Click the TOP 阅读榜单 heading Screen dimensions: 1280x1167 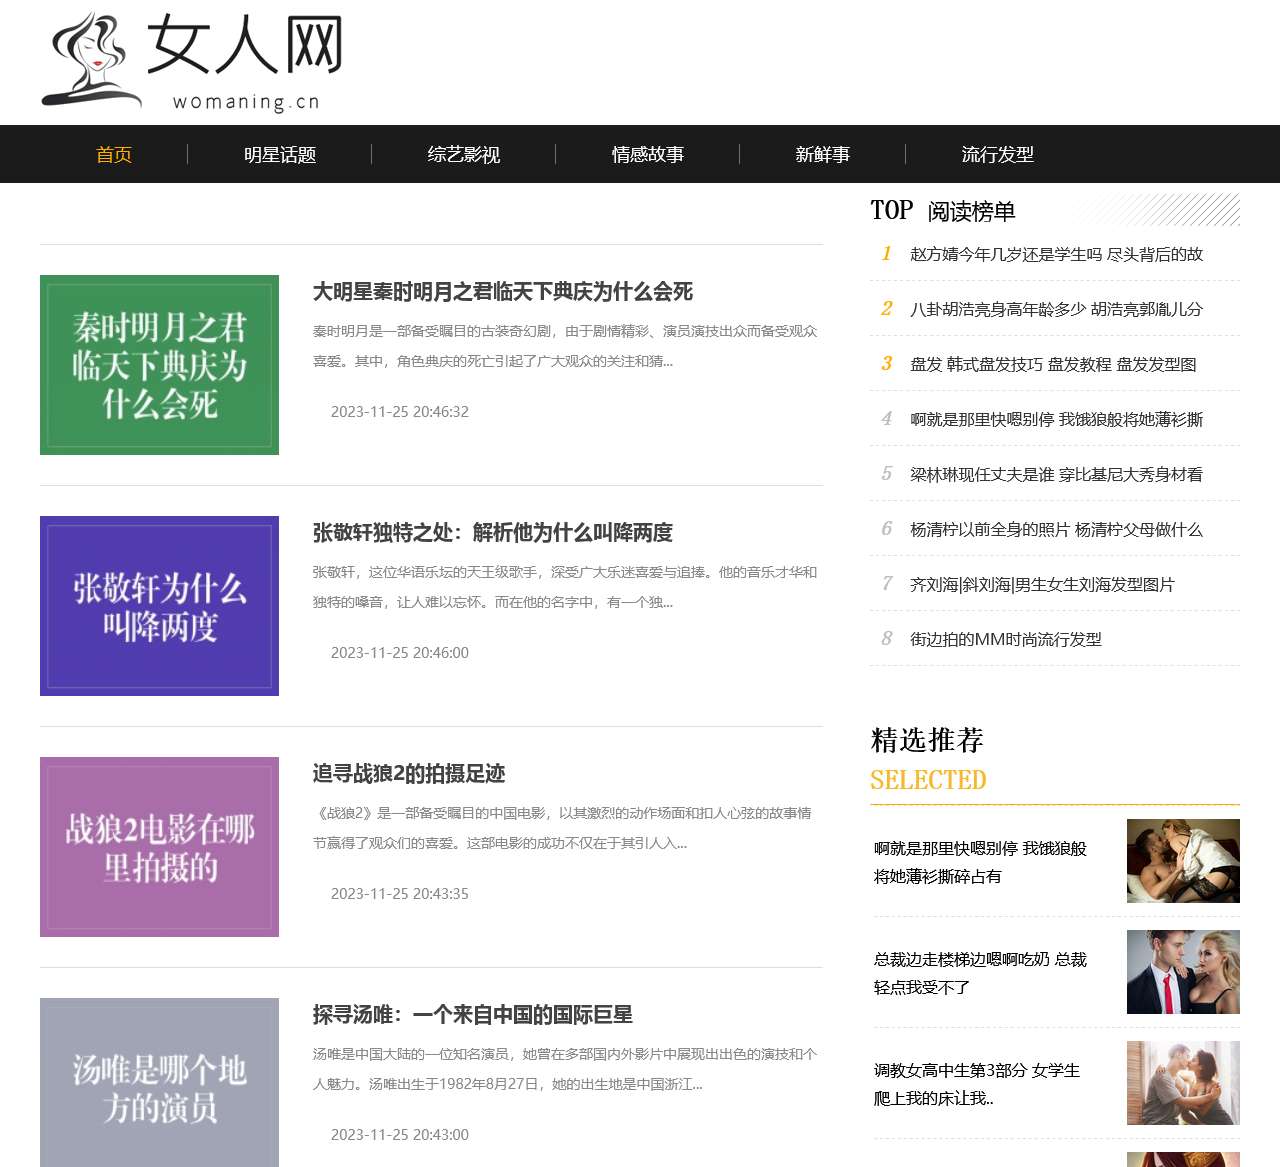click(x=943, y=211)
